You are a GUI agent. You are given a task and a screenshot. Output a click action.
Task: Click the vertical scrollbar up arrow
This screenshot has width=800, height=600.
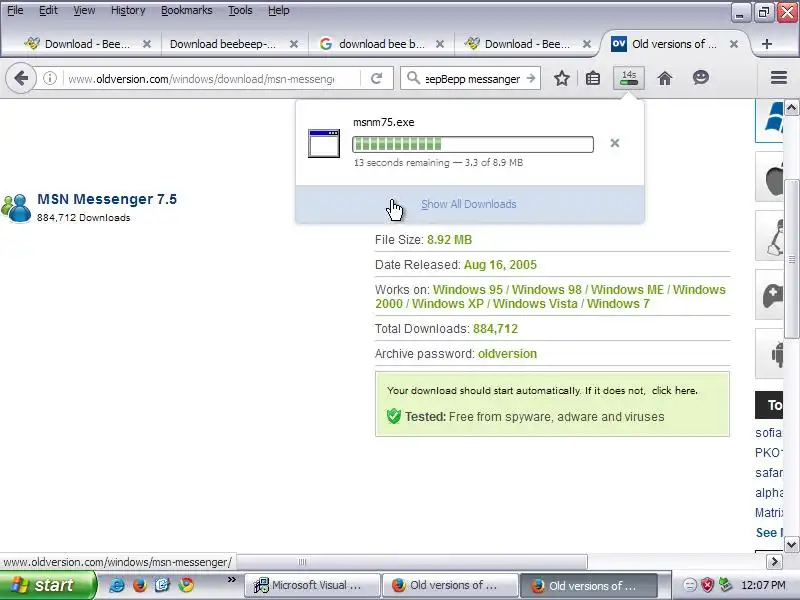click(x=791, y=108)
